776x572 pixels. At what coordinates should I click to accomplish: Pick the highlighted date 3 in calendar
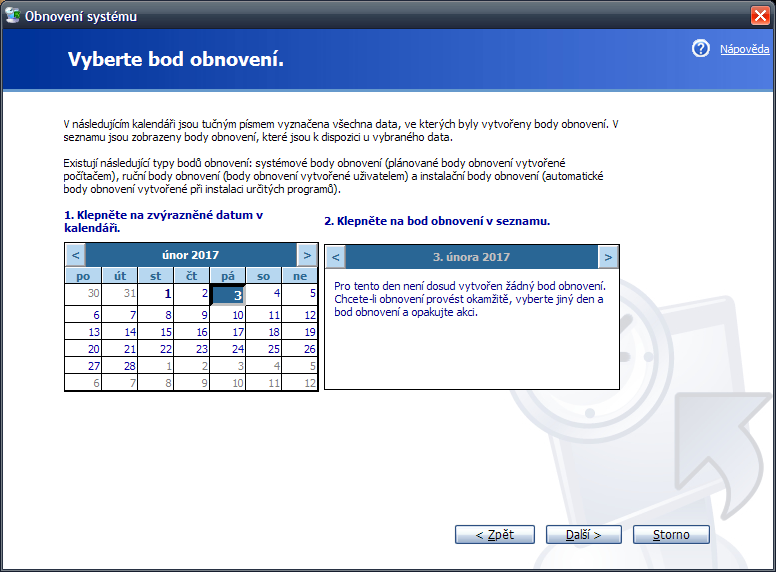pos(236,295)
